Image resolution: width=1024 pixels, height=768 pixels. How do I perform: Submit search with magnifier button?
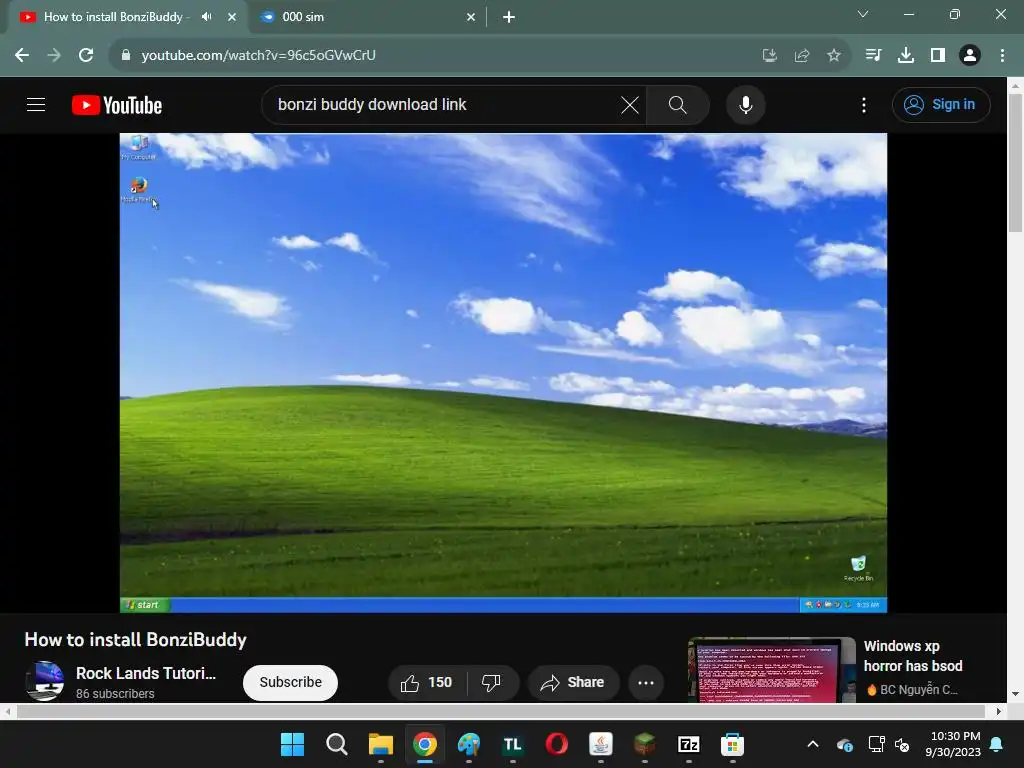pos(678,104)
